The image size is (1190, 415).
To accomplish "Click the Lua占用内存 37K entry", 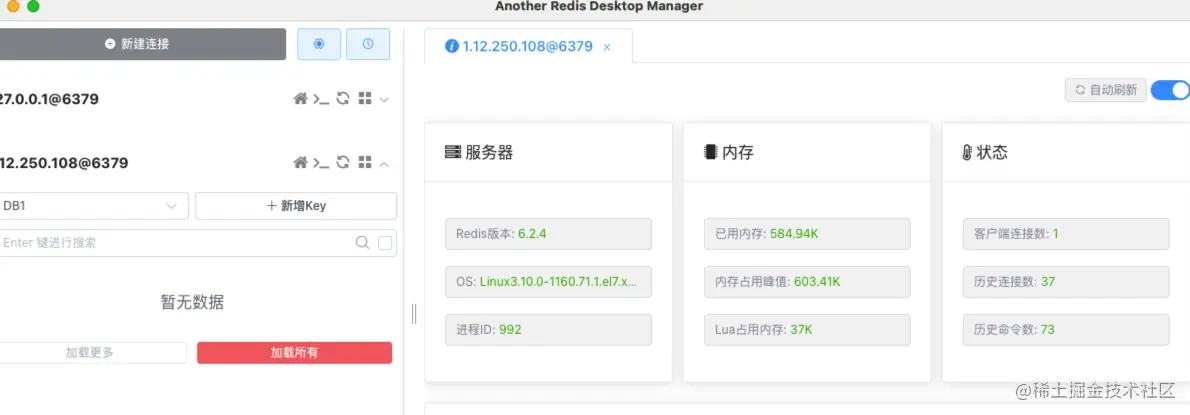I will 807,329.
